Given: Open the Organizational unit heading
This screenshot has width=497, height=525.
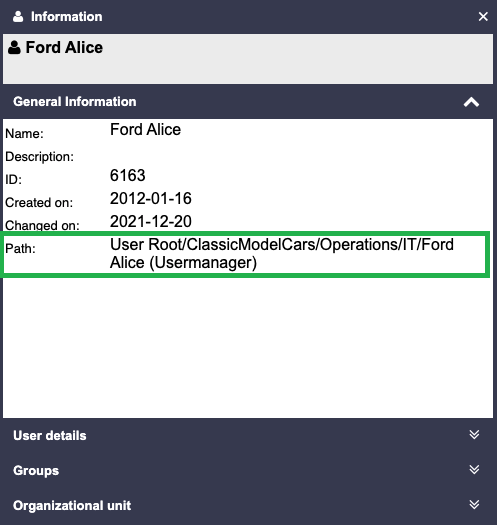Looking at the screenshot, I should (72, 506).
